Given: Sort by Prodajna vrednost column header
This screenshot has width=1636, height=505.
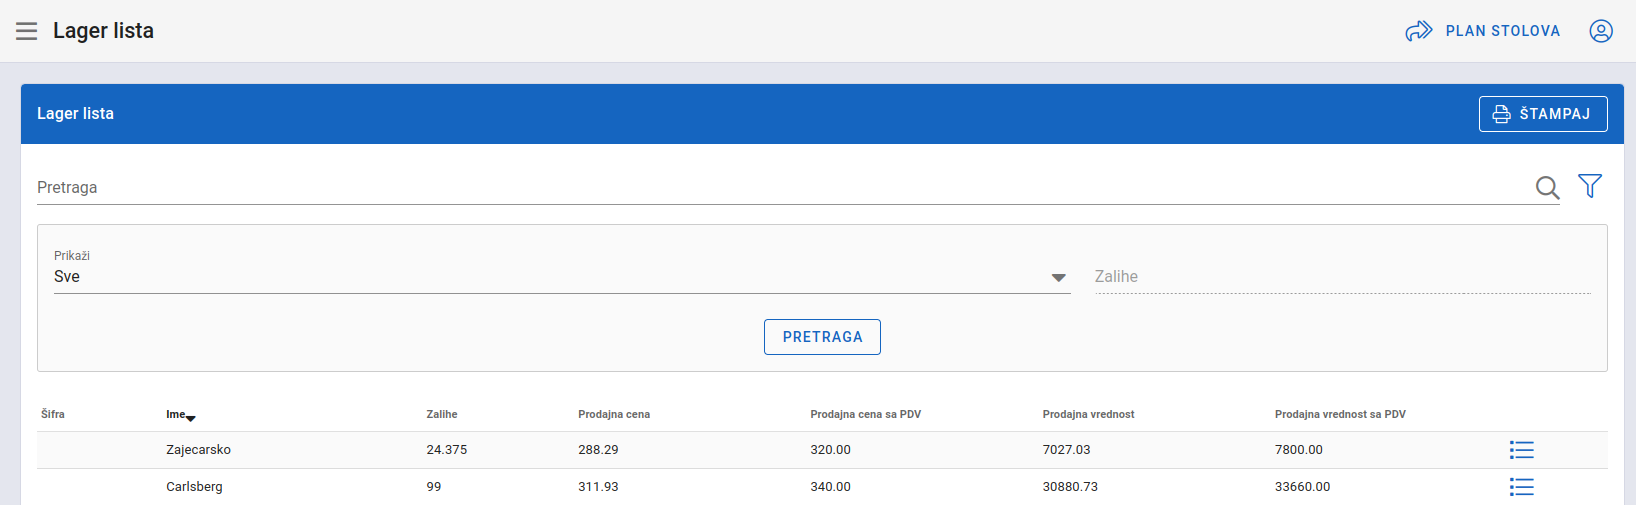Looking at the screenshot, I should pyautogui.click(x=1089, y=414).
